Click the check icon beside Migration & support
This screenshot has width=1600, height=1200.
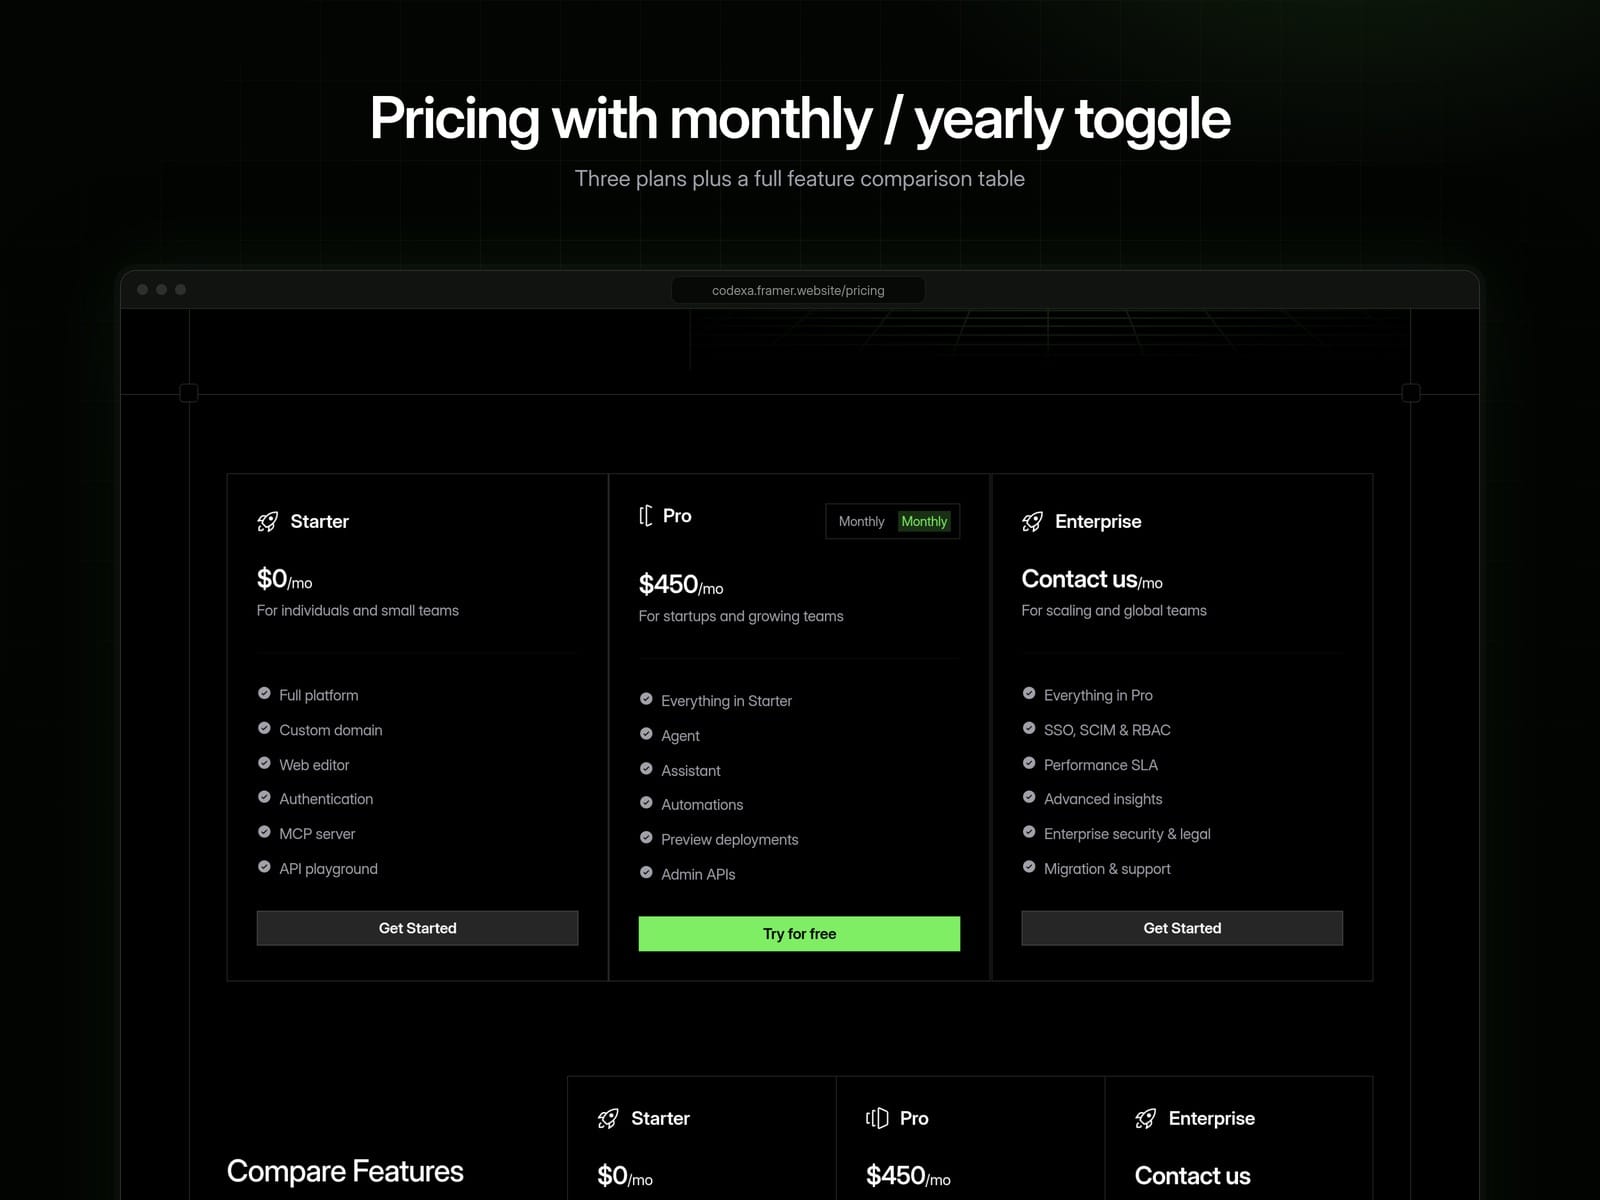(x=1029, y=867)
